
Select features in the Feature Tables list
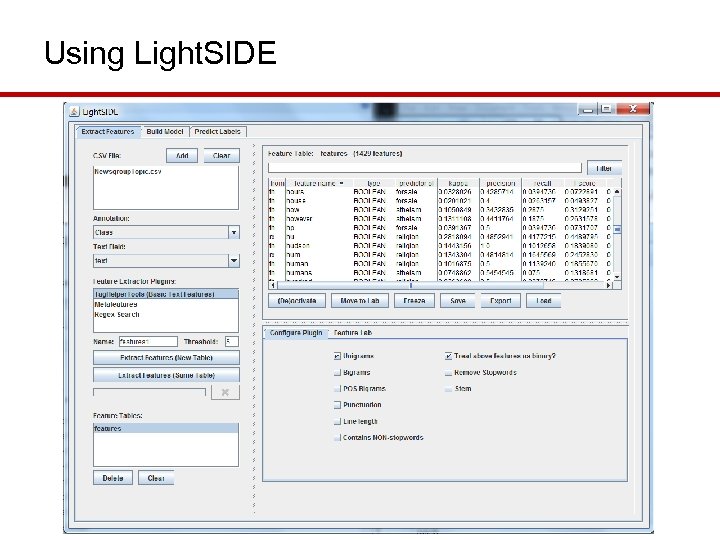click(x=166, y=428)
